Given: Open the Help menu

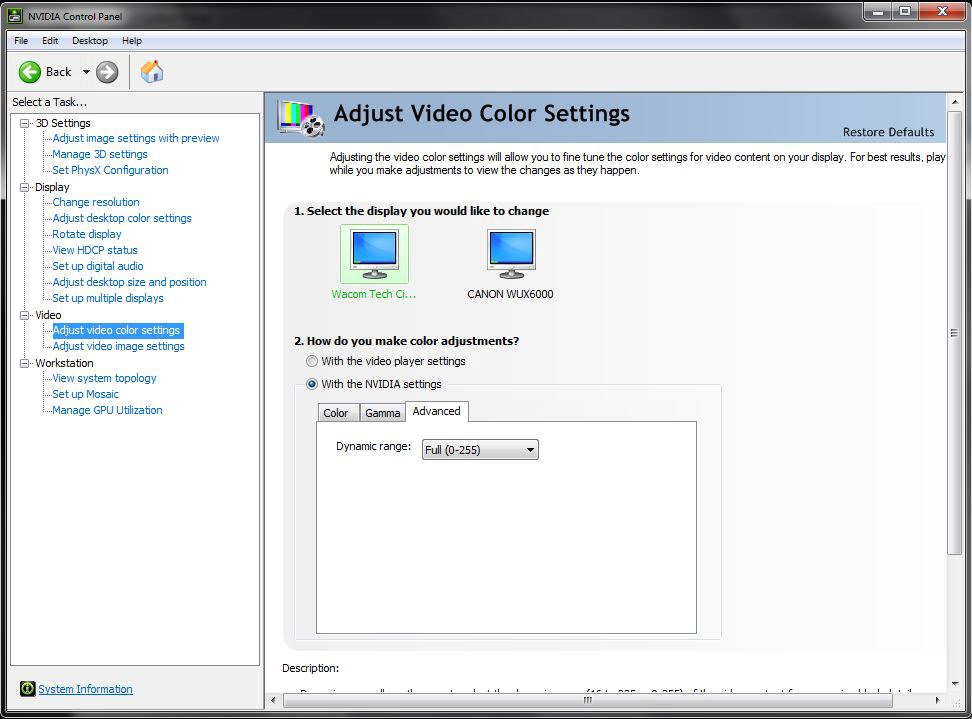Looking at the screenshot, I should coord(132,40).
